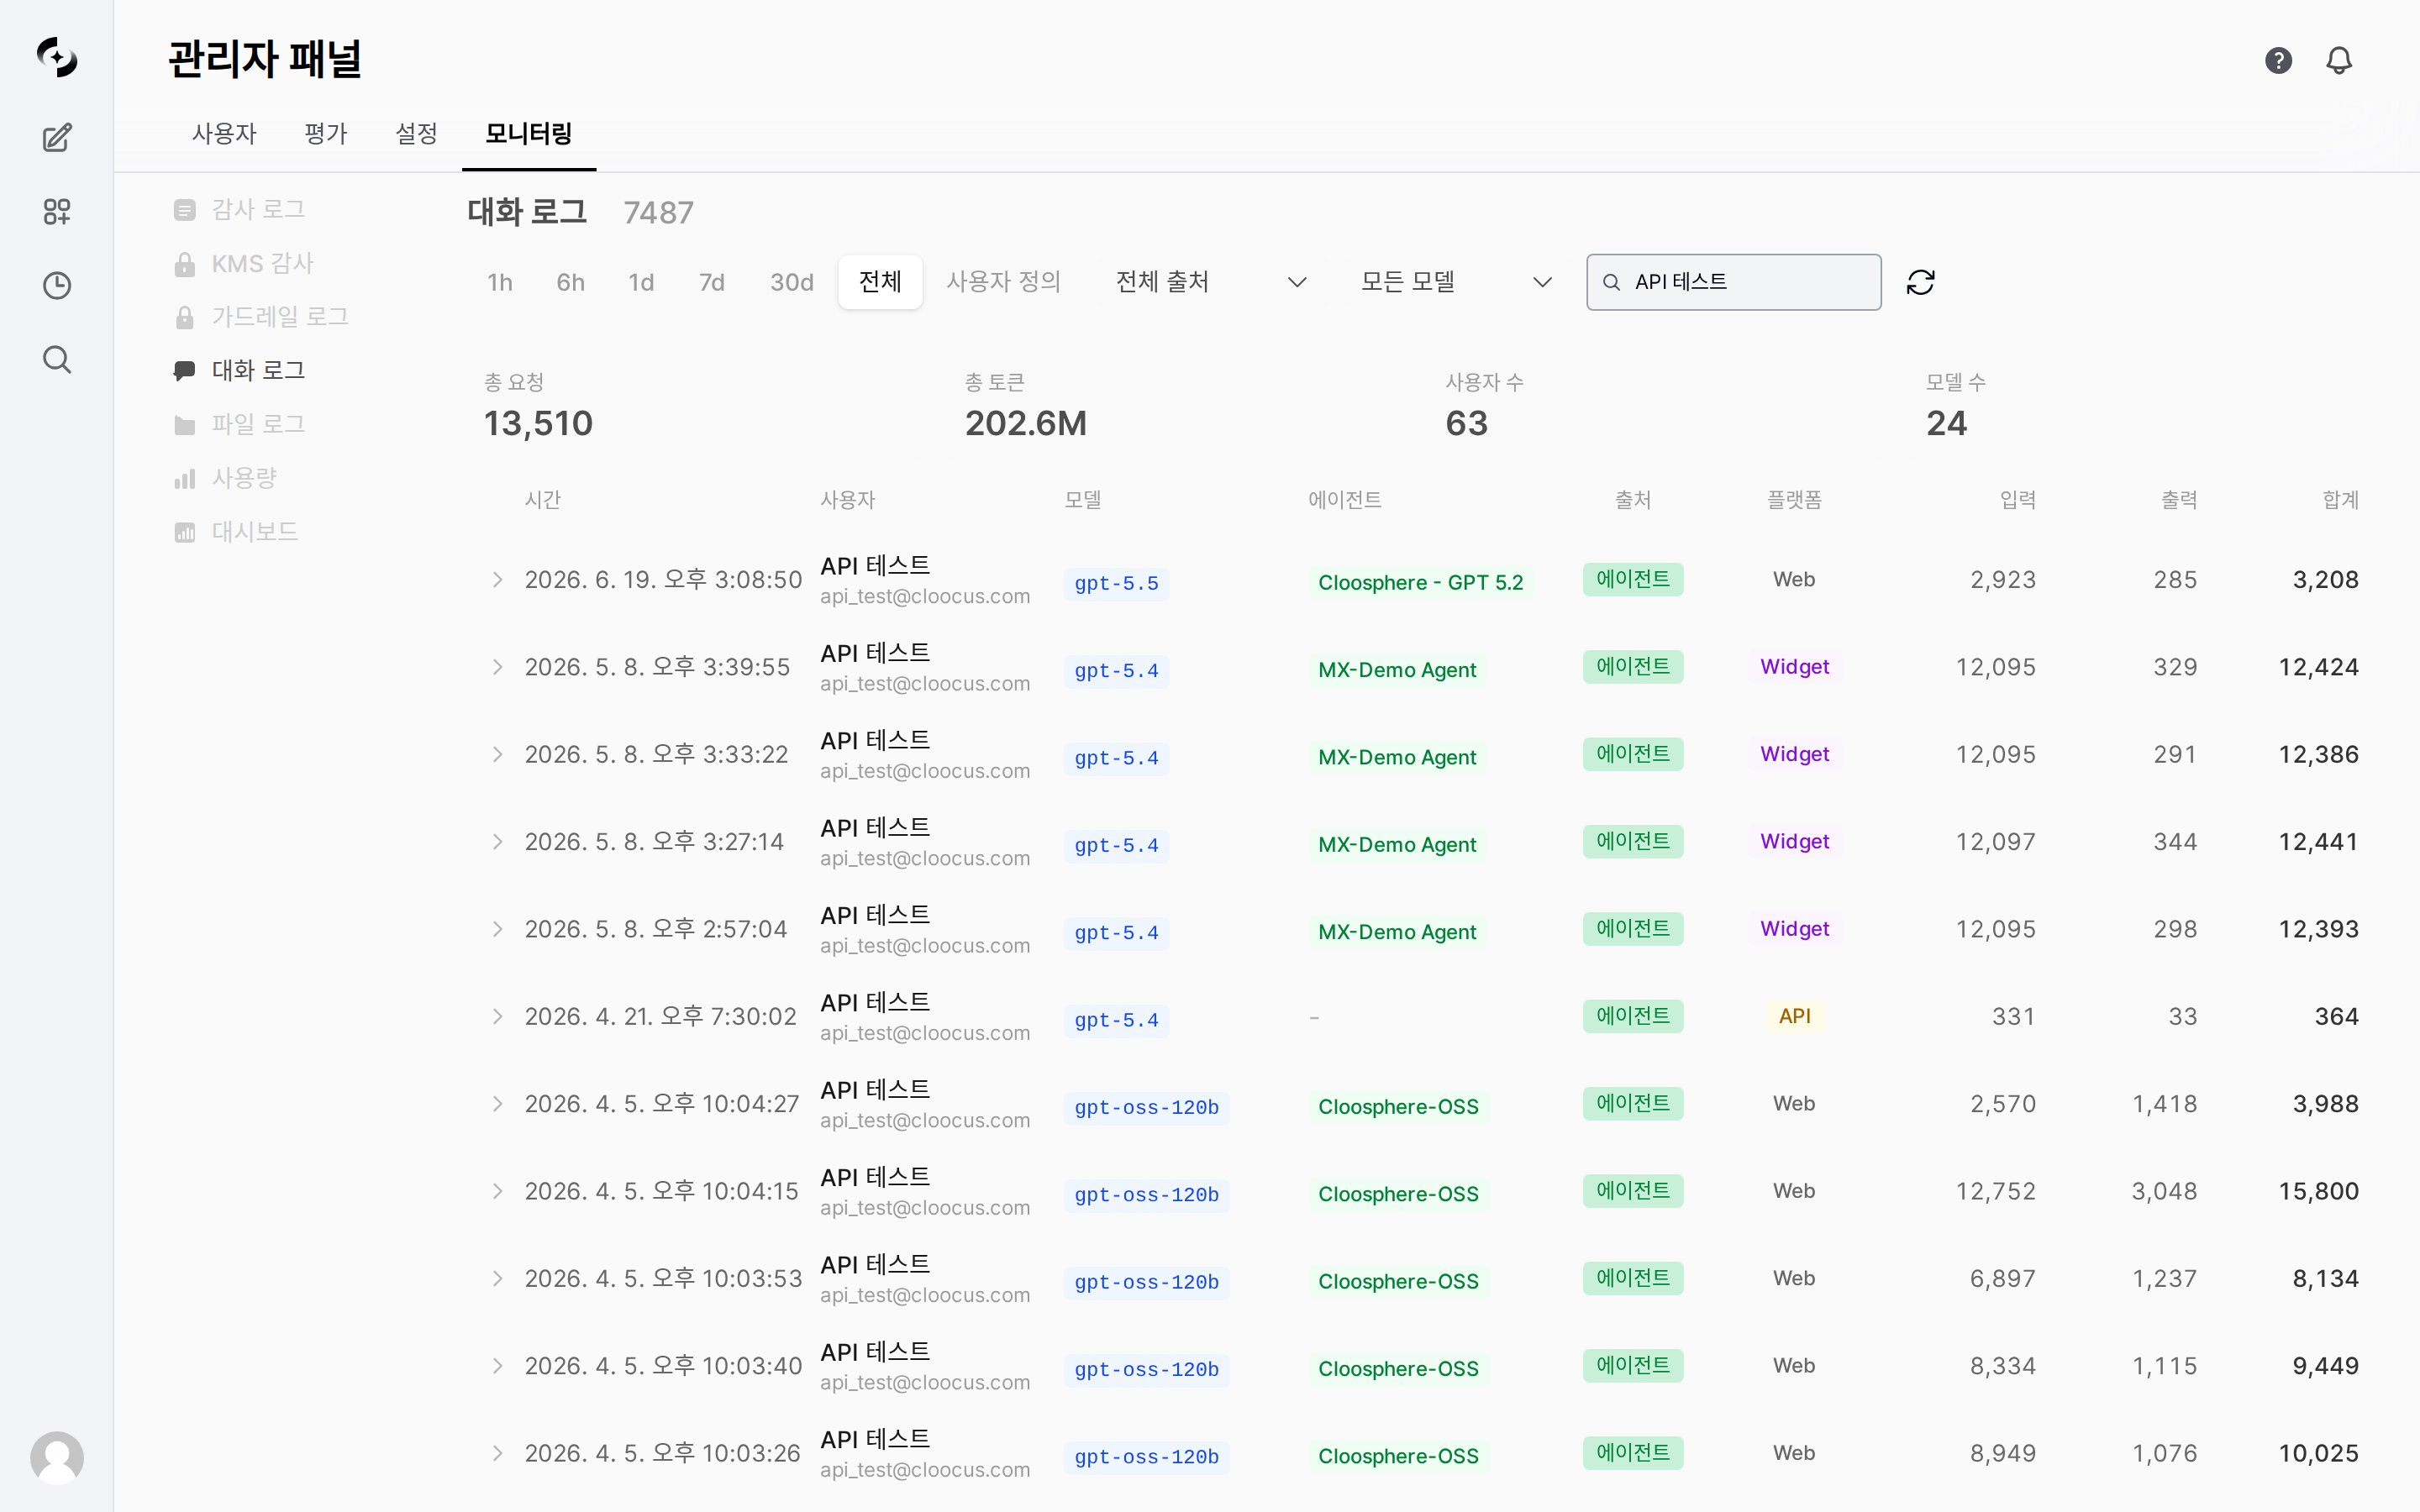Click the 플랫폼 column header
This screenshot has height=1512, width=2420.
[1794, 500]
